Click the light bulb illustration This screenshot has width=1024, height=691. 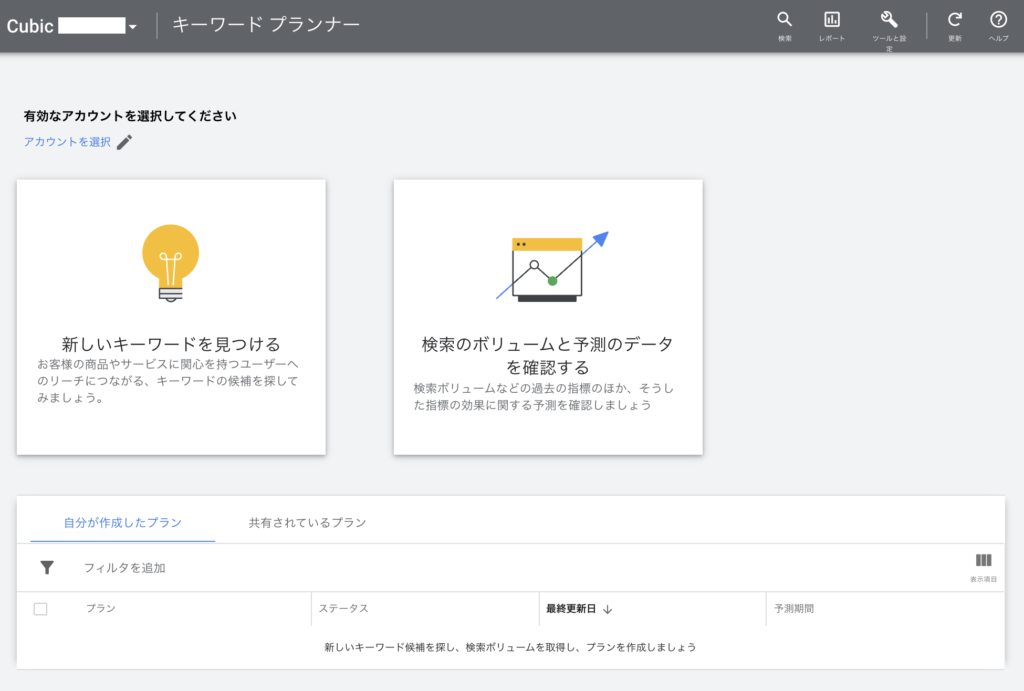pyautogui.click(x=171, y=263)
